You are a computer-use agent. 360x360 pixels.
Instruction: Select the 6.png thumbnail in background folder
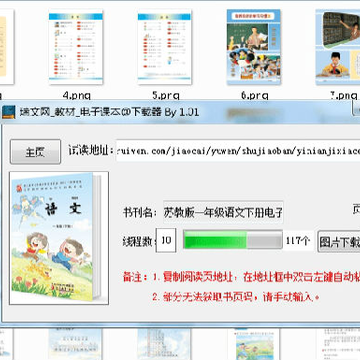tap(254, 47)
